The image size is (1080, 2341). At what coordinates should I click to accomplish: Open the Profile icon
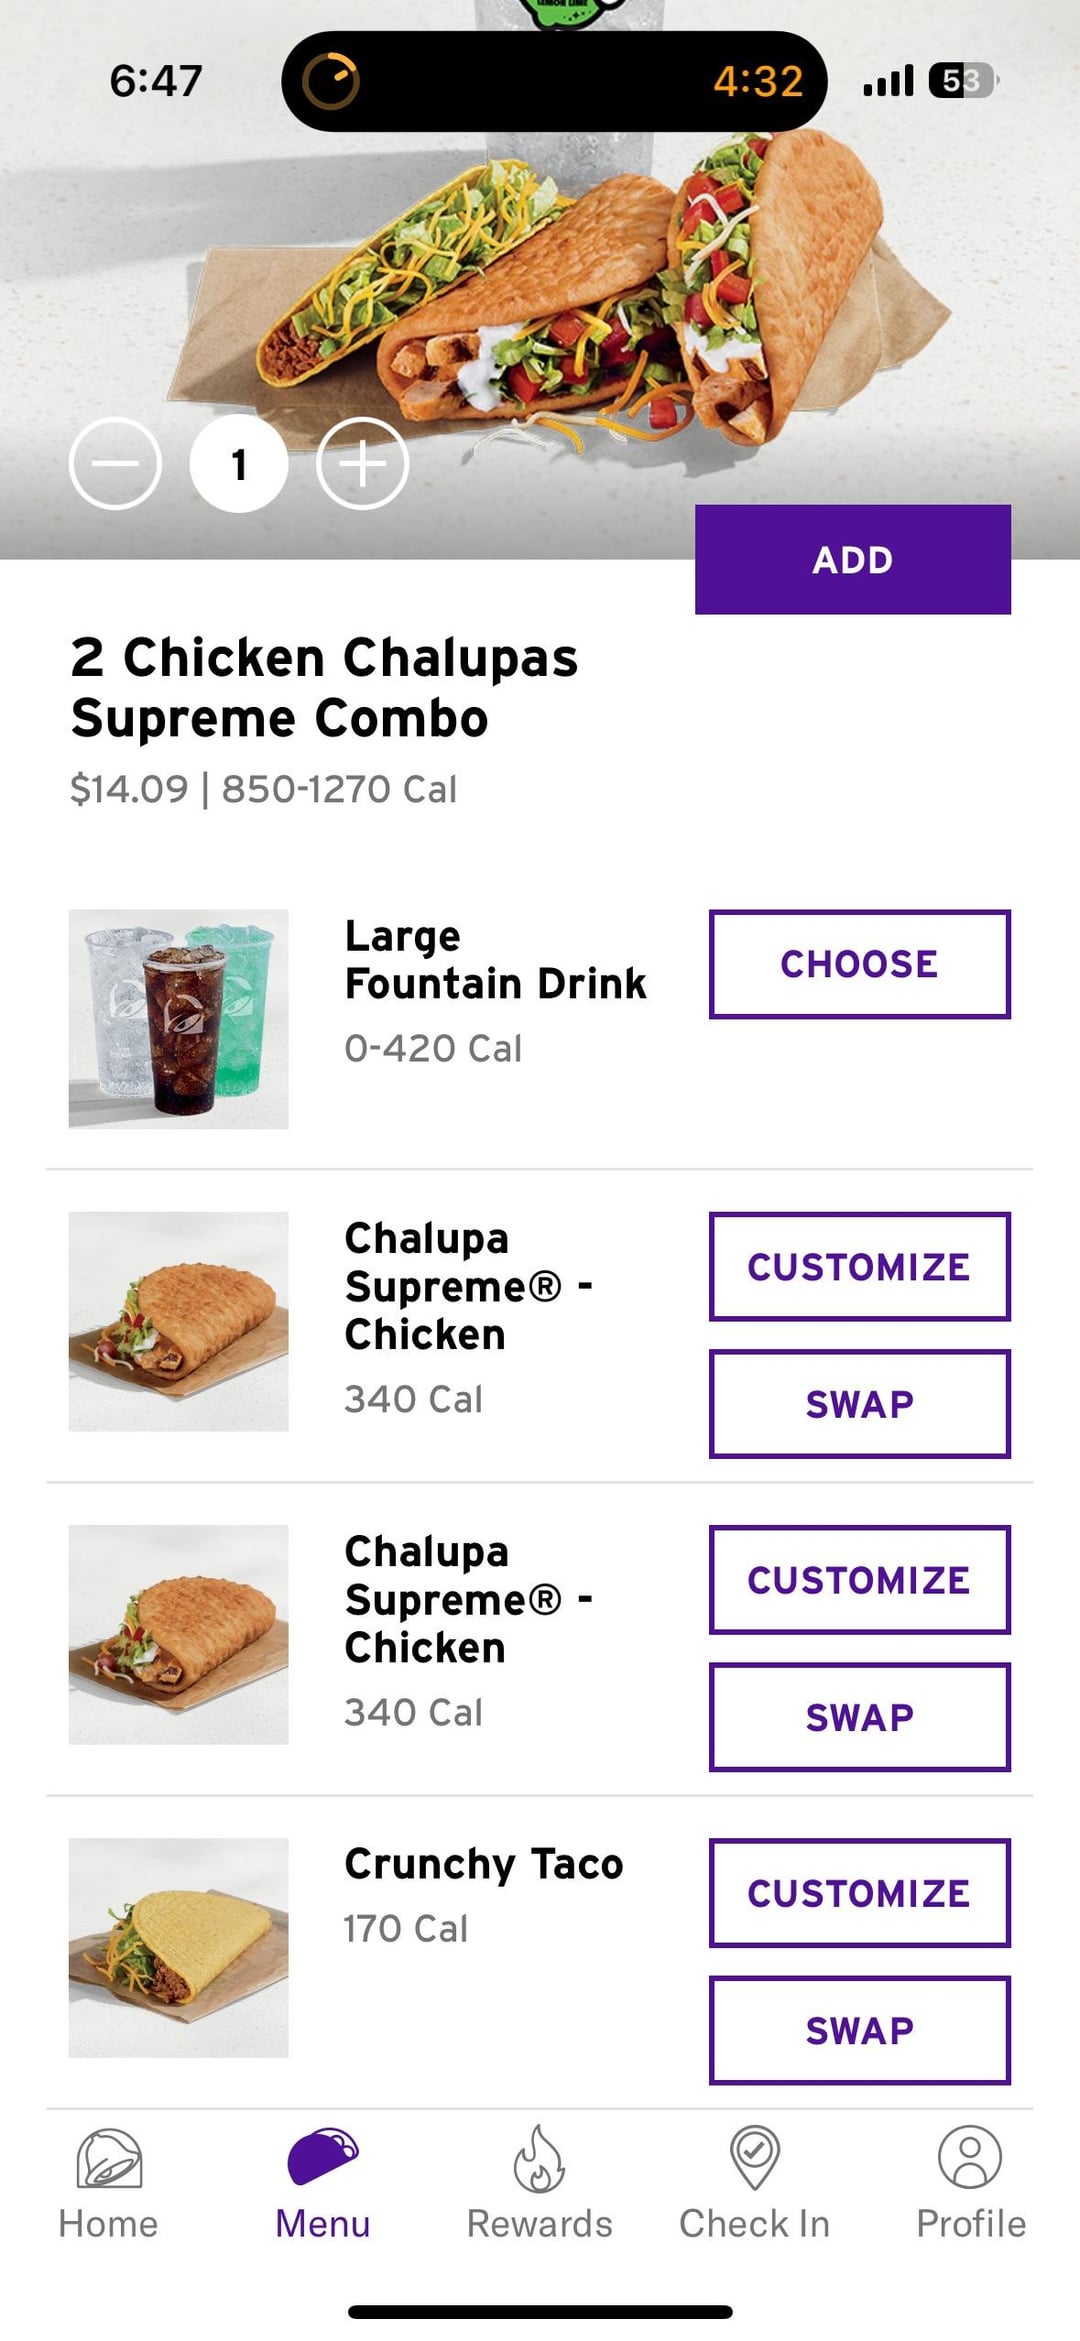pos(970,2158)
